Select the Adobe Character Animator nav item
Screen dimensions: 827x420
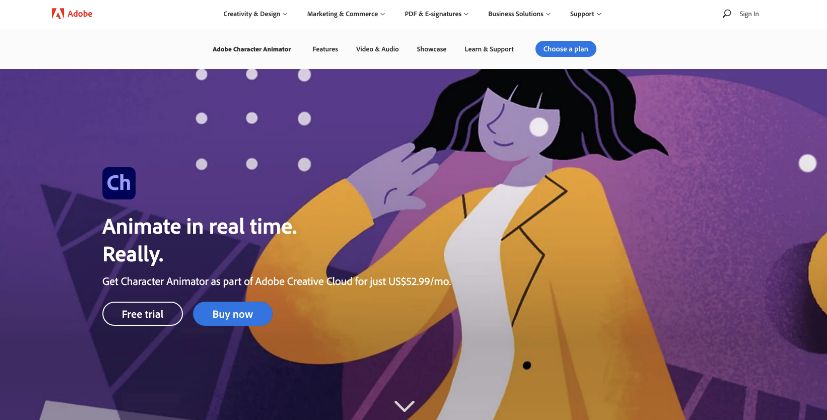pos(252,49)
